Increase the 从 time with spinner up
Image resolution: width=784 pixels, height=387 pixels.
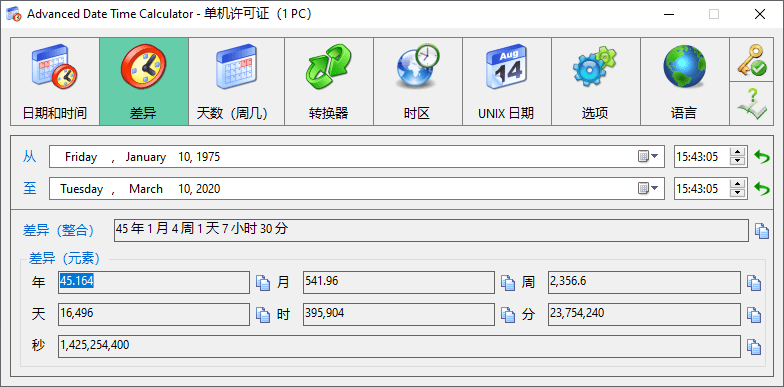coord(738,152)
